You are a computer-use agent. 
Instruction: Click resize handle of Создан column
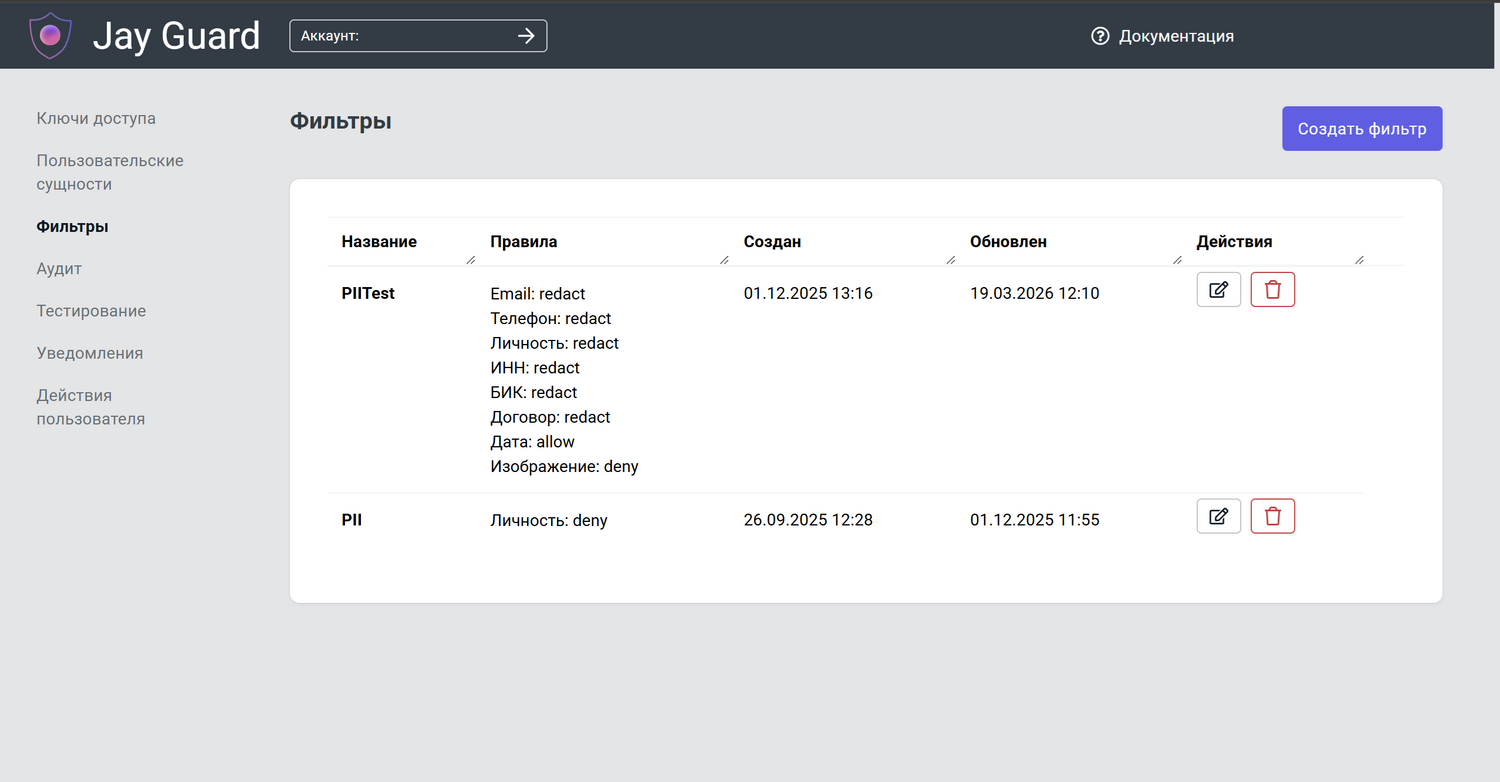950,260
